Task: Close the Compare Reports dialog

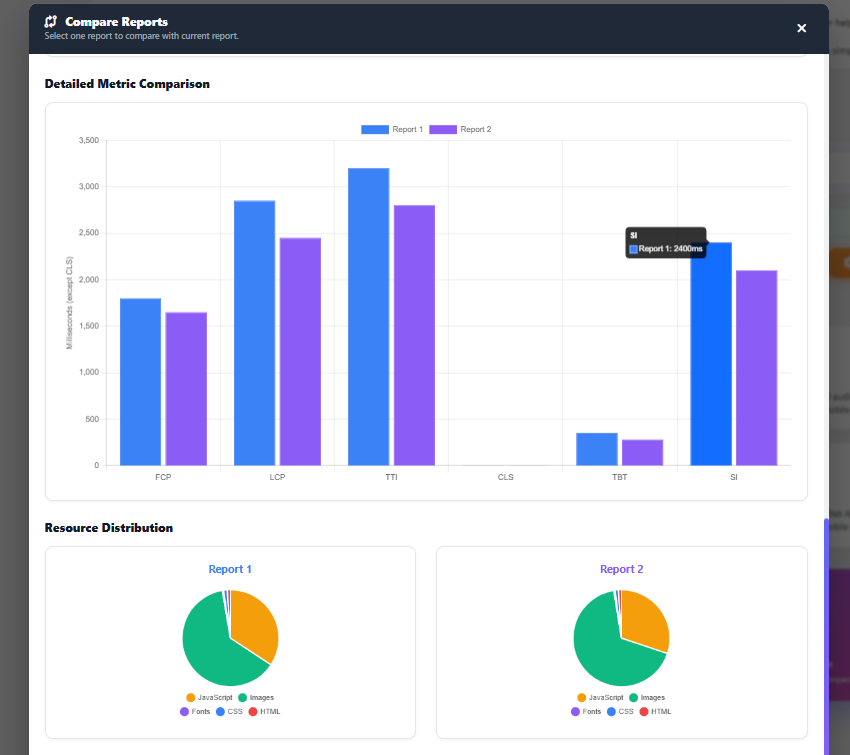Action: [x=801, y=28]
